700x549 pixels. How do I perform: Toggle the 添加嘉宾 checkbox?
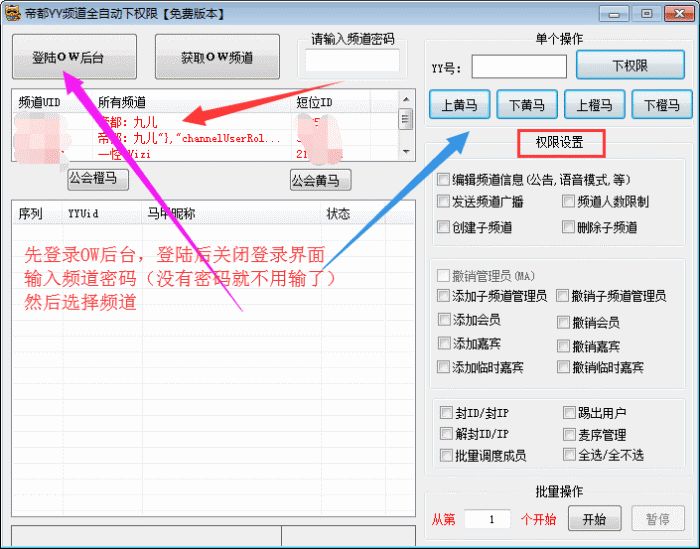click(x=444, y=343)
